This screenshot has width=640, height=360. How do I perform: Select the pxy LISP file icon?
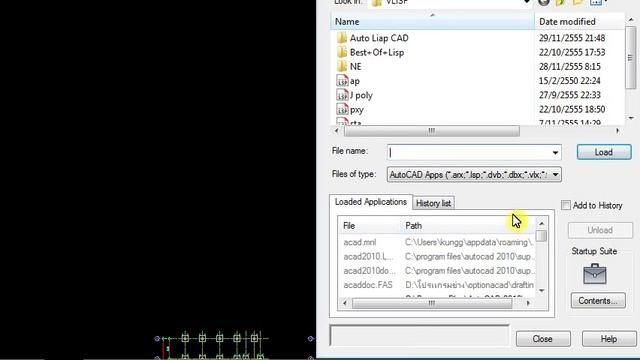pyautogui.click(x=342, y=109)
